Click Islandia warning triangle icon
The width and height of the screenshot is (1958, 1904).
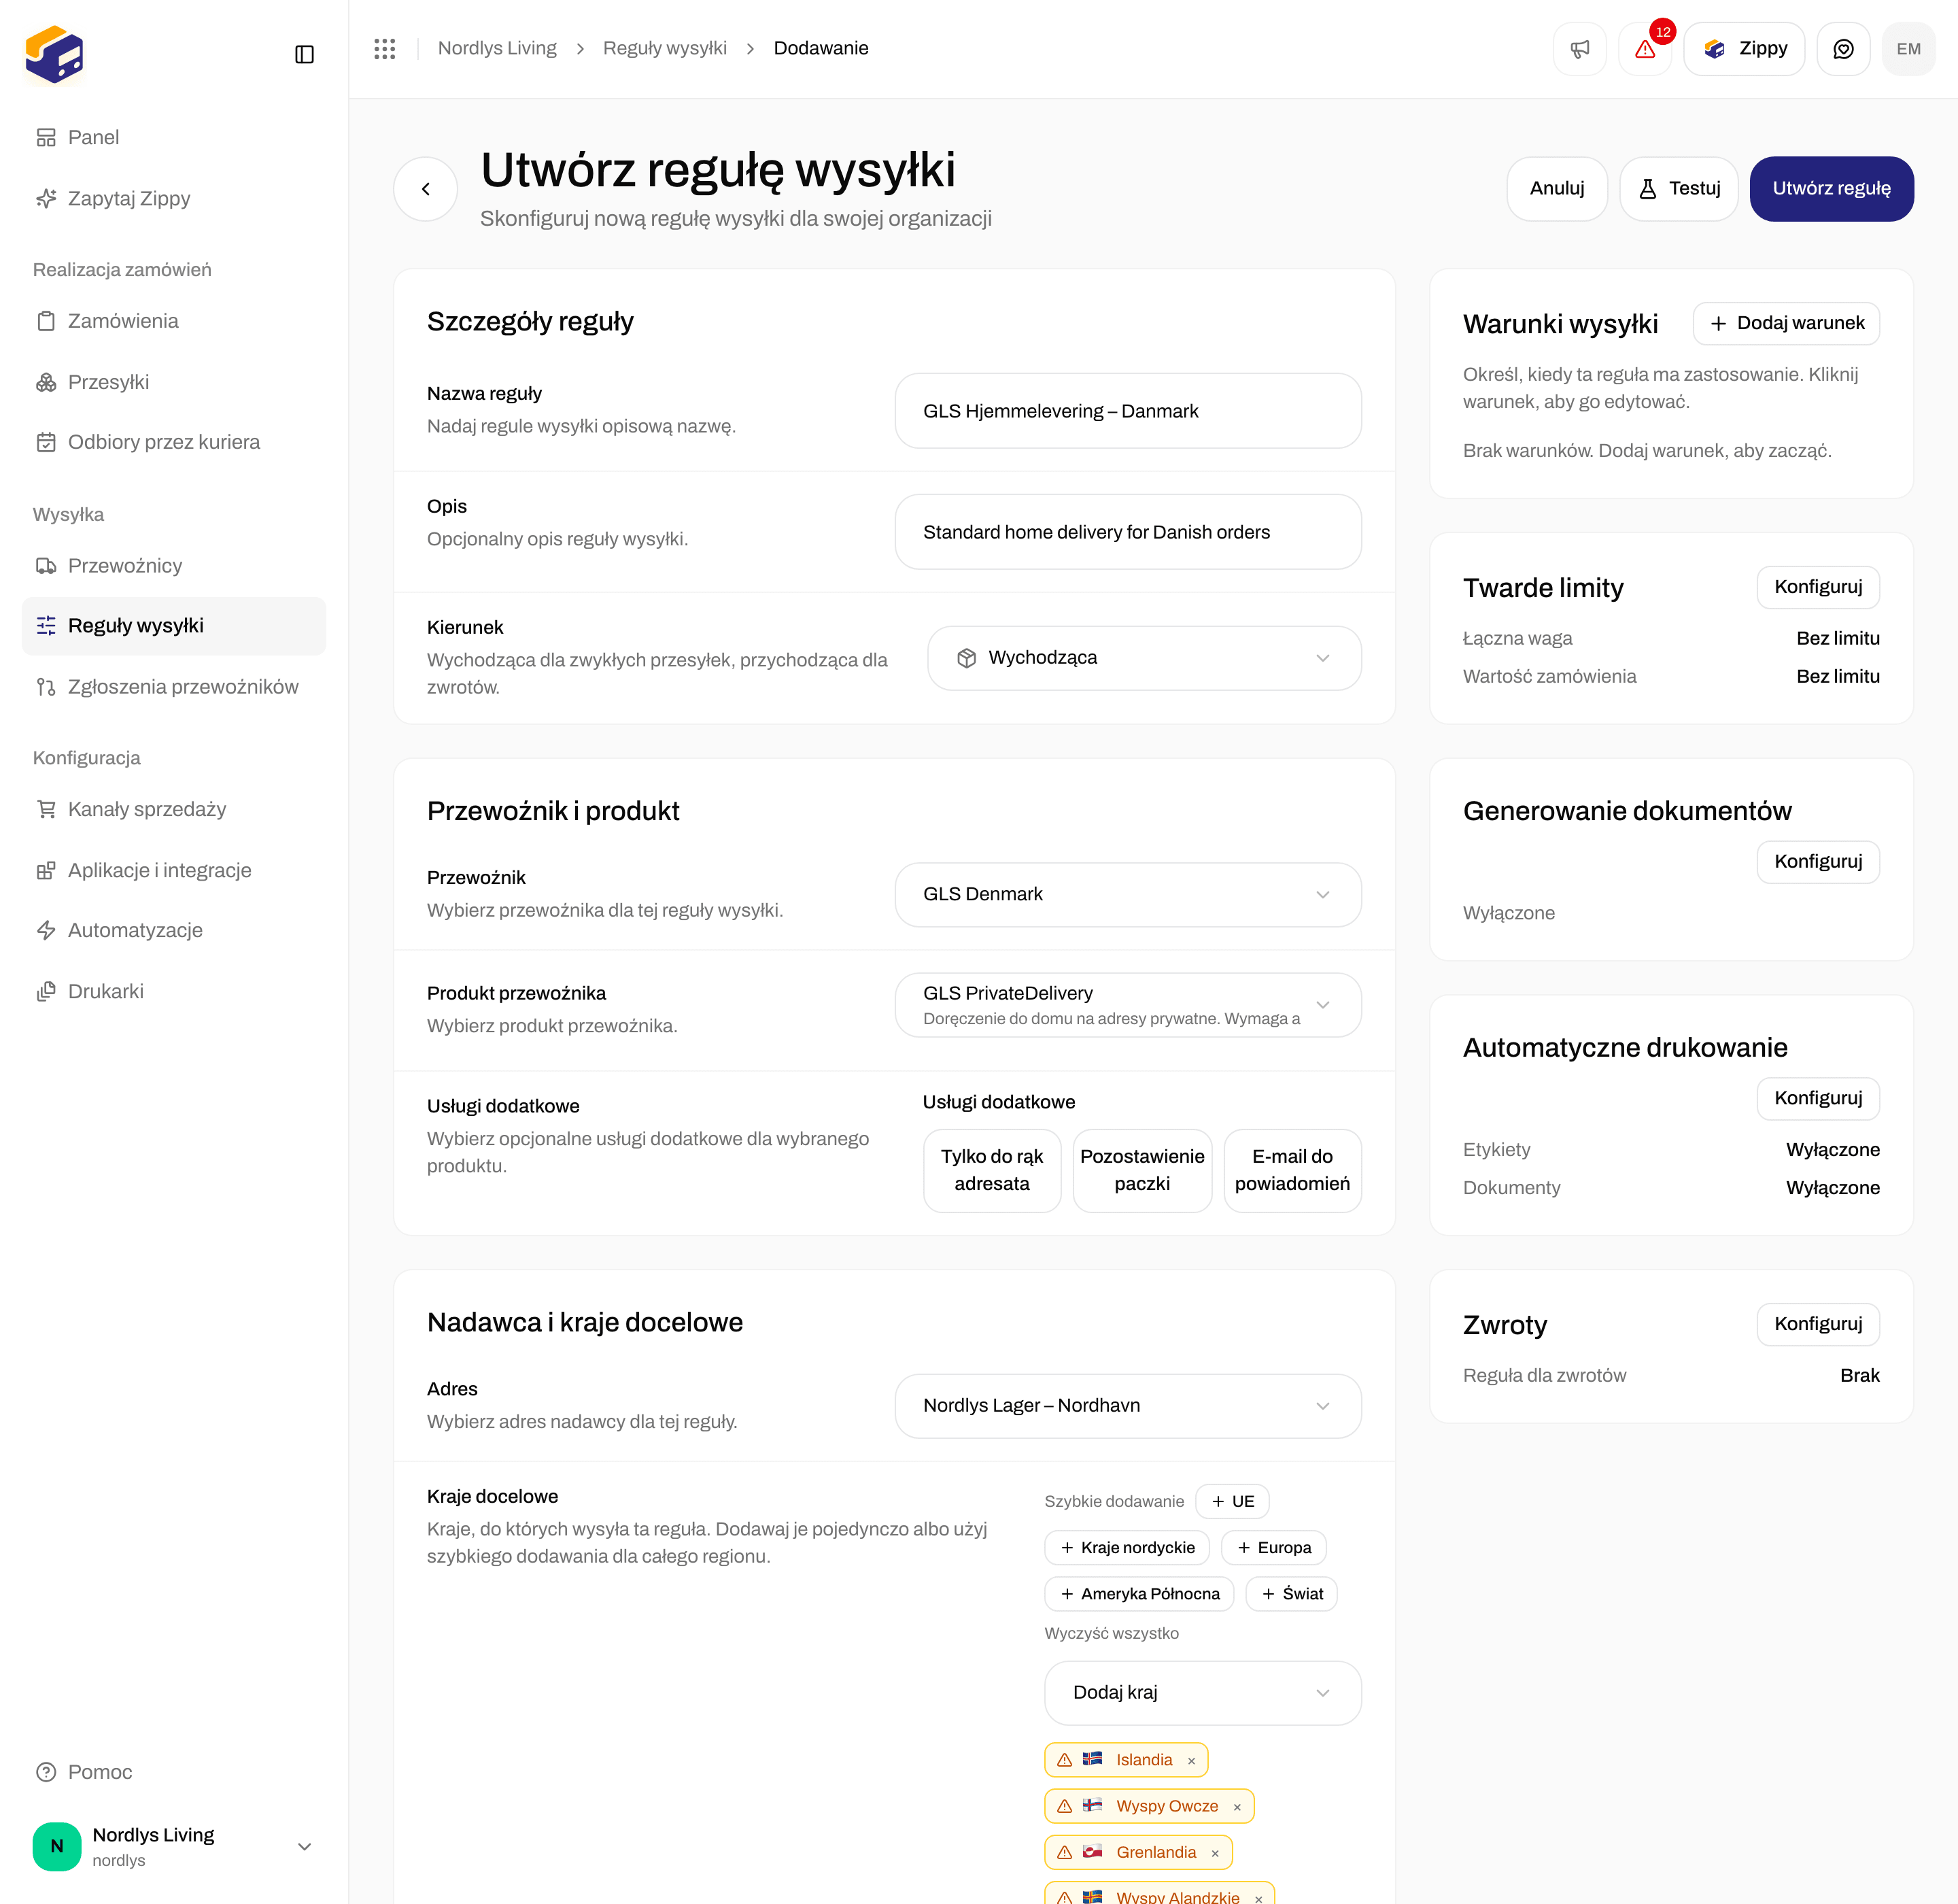(x=1065, y=1760)
